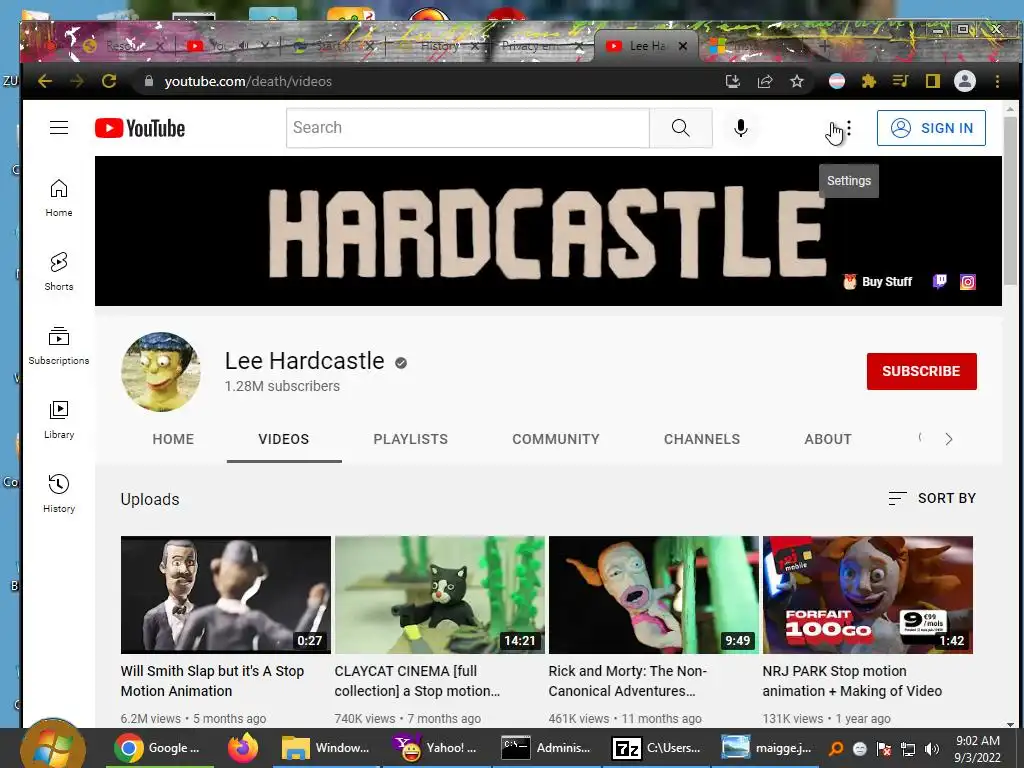Open the SORT BY dropdown
Image resolution: width=1024 pixels, height=768 pixels.
932,498
